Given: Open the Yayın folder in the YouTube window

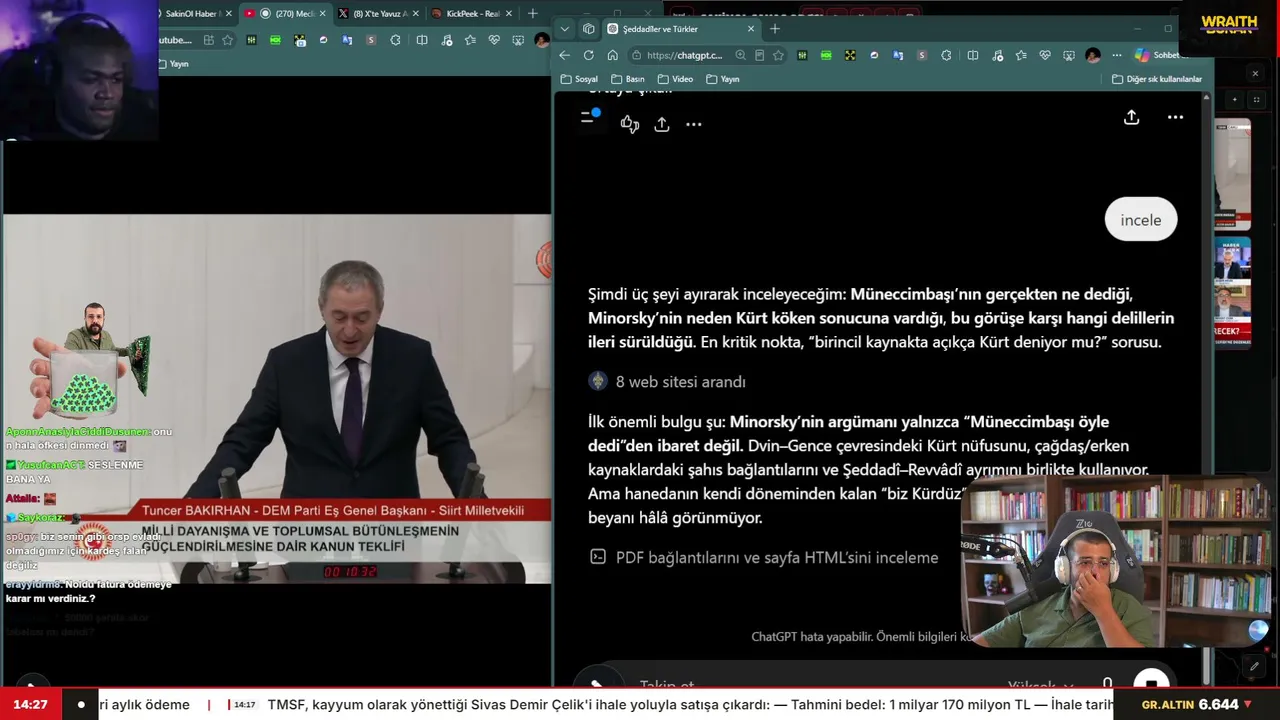Looking at the screenshot, I should (173, 63).
